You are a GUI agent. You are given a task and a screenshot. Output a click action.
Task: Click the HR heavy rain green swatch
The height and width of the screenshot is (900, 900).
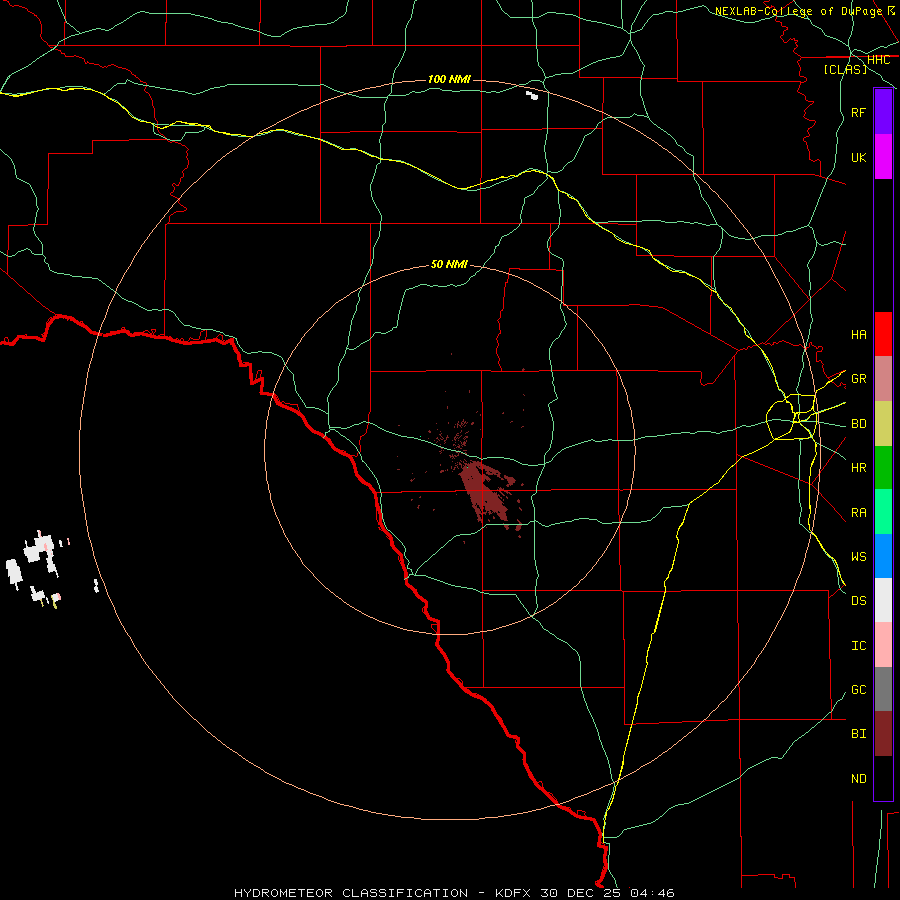coord(883,468)
